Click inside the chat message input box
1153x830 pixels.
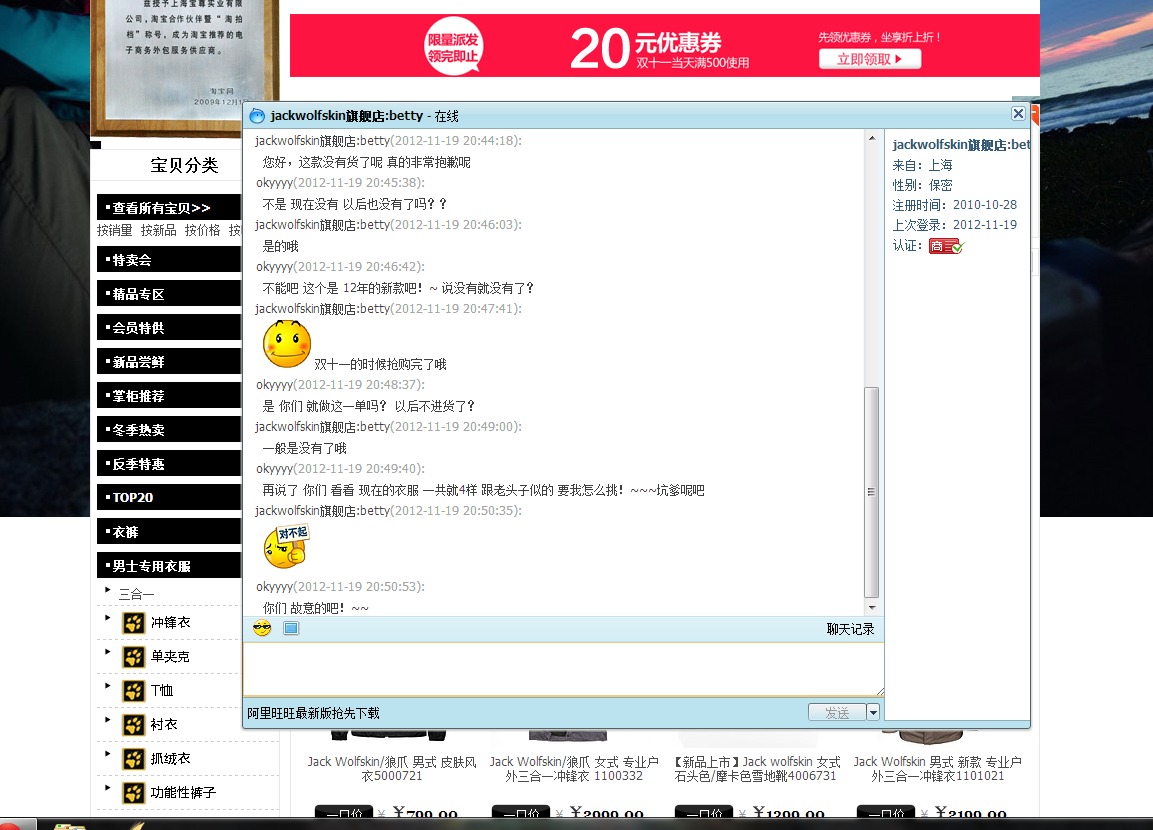click(563, 668)
